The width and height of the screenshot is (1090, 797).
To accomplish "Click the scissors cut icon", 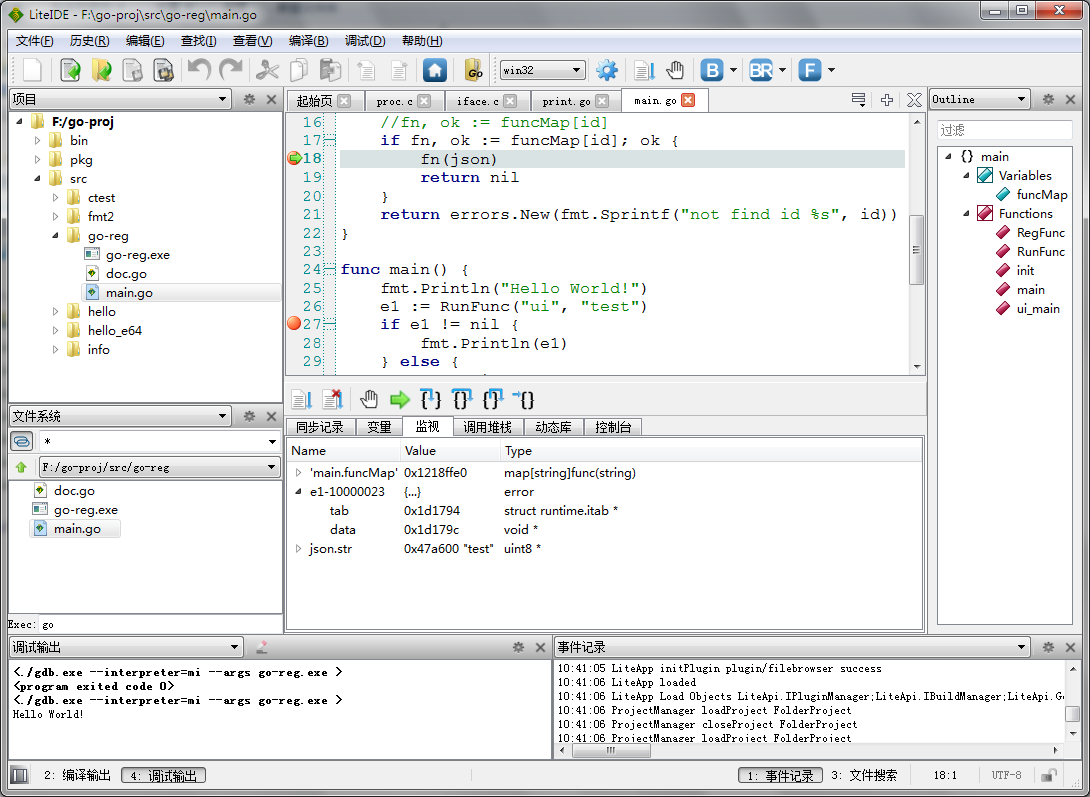I will tap(267, 70).
